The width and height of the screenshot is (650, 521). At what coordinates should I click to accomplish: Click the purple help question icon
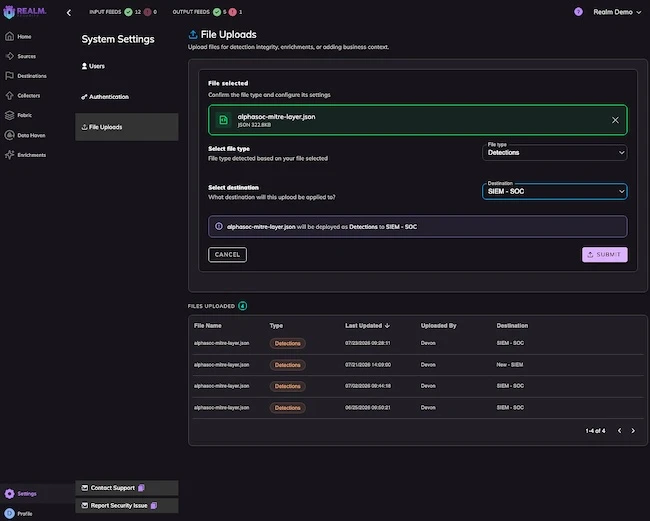pos(578,12)
